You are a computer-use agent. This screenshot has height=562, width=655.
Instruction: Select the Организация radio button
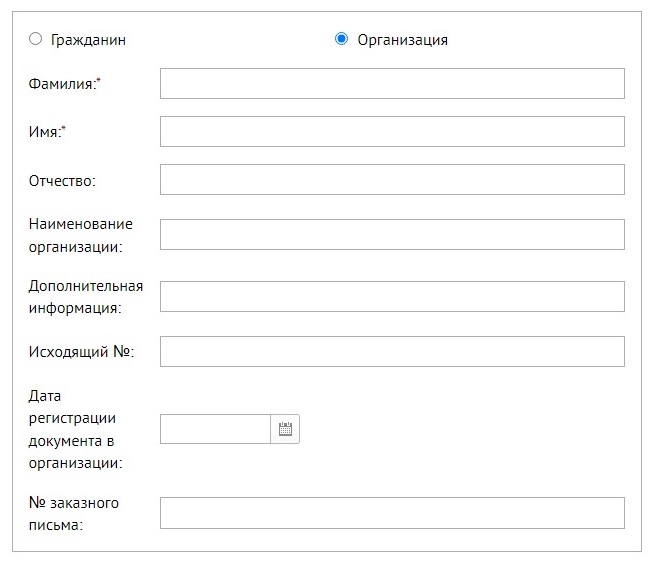(x=342, y=39)
